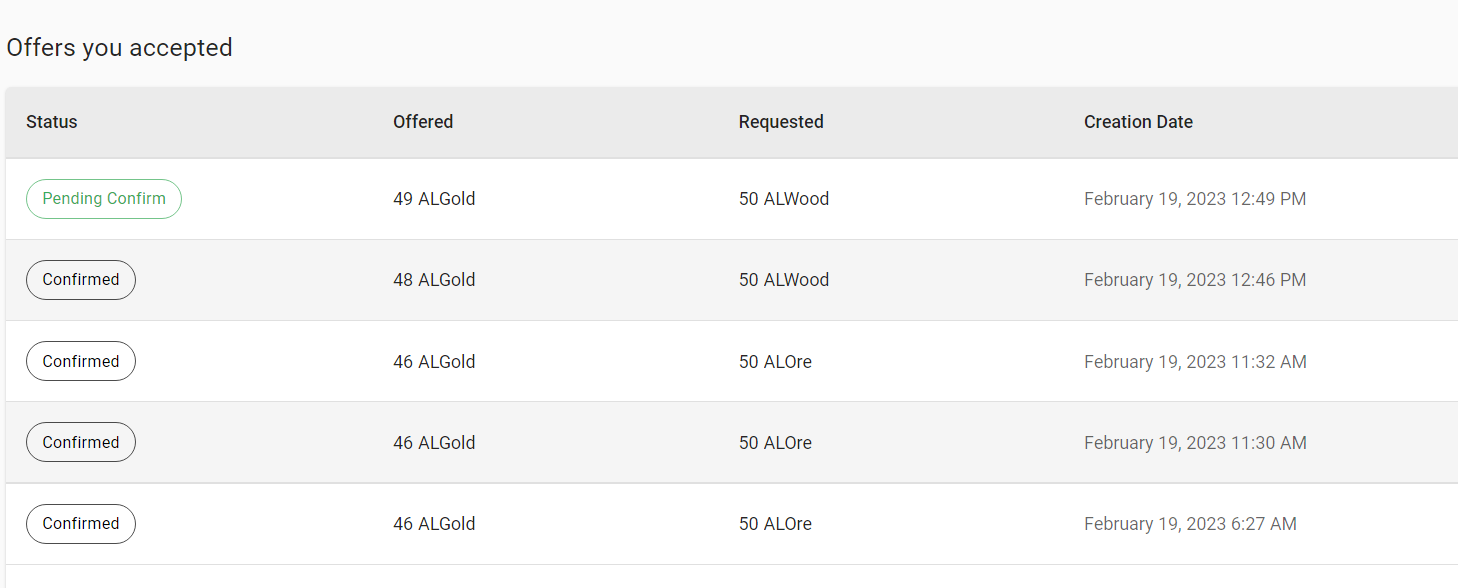Sort by the Requested column header
The height and width of the screenshot is (588, 1458).
pos(781,121)
